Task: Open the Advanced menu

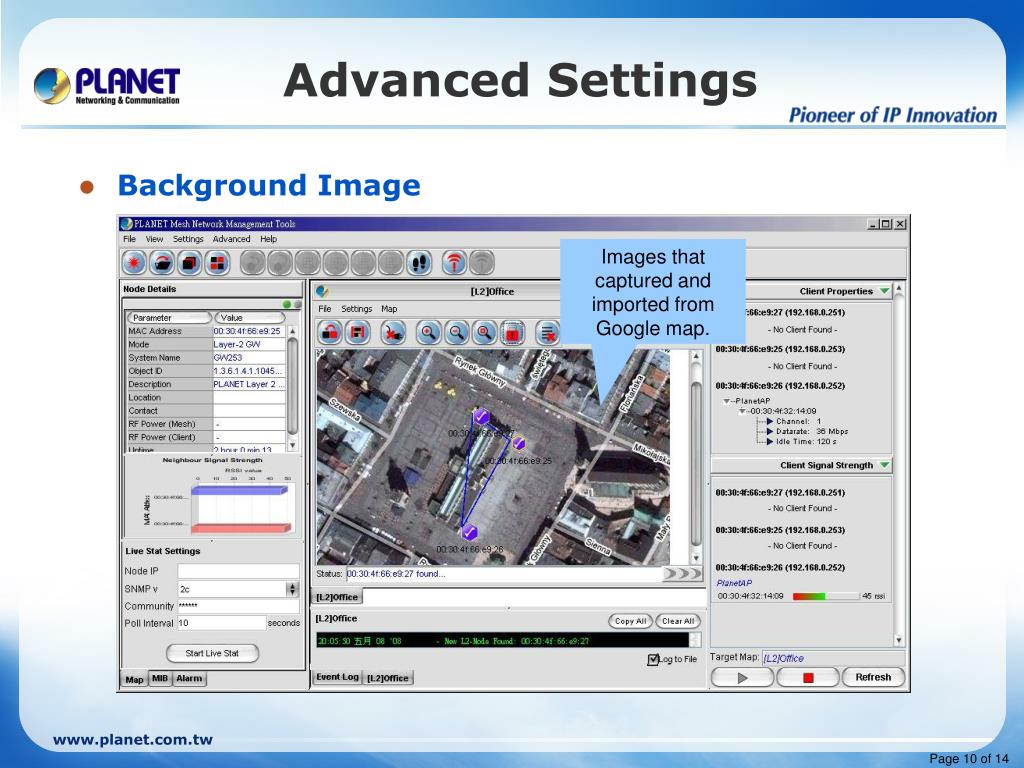Action: coord(231,239)
